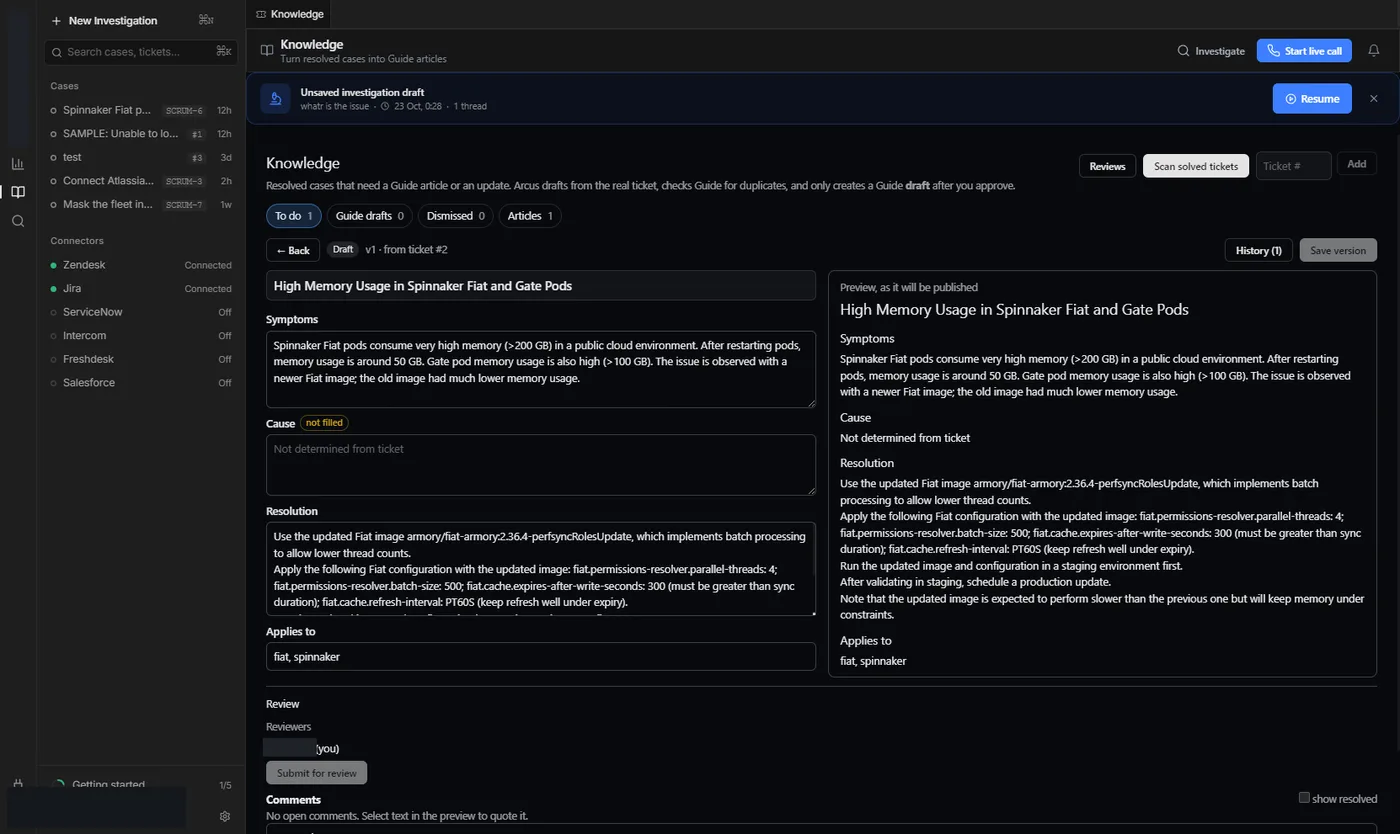Toggle the show resolved checkbox
The height and width of the screenshot is (834, 1400).
[1304, 798]
